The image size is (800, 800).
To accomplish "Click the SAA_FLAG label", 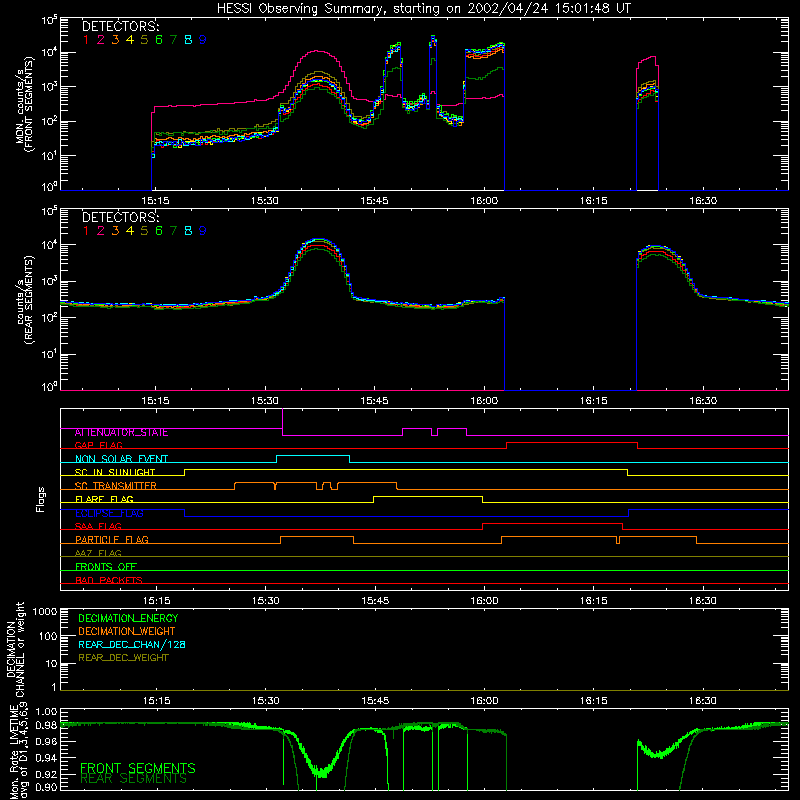I will tap(98, 527).
